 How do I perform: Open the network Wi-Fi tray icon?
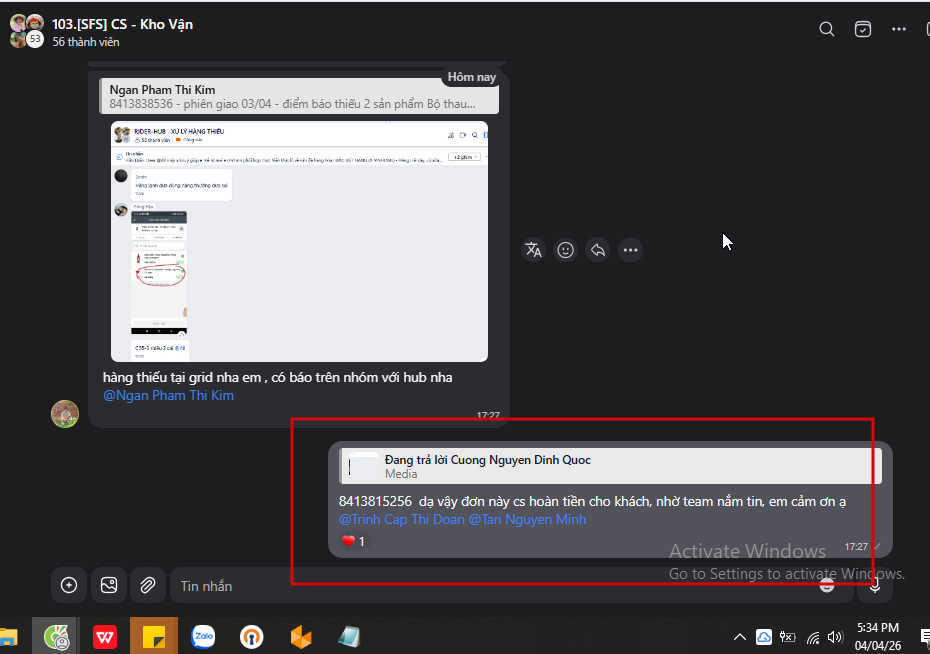pyautogui.click(x=813, y=638)
